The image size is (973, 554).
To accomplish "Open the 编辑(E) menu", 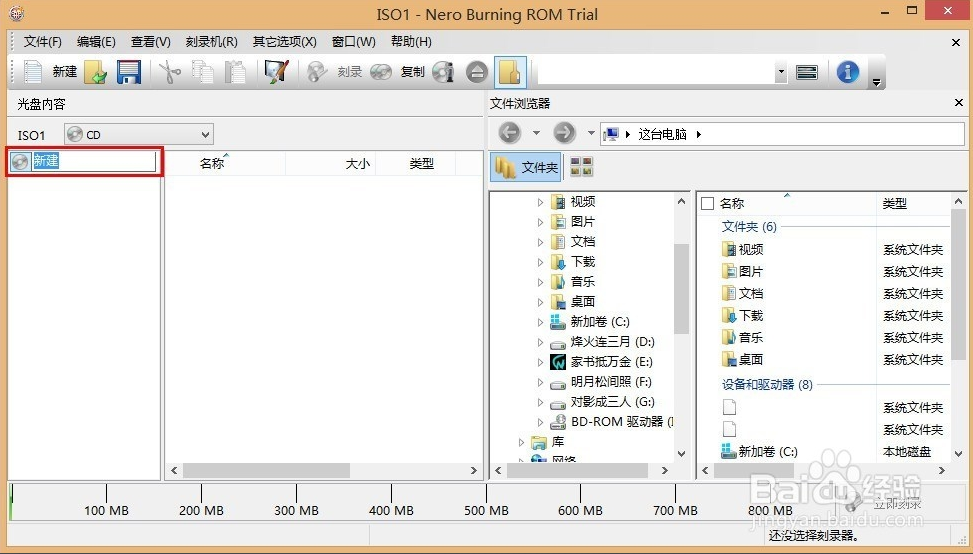I will pyautogui.click(x=96, y=42).
